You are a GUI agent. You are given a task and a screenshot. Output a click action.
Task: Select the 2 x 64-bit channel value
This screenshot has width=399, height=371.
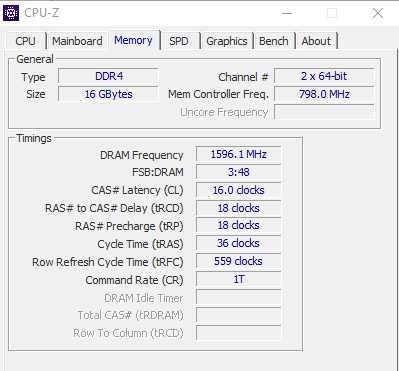click(324, 76)
